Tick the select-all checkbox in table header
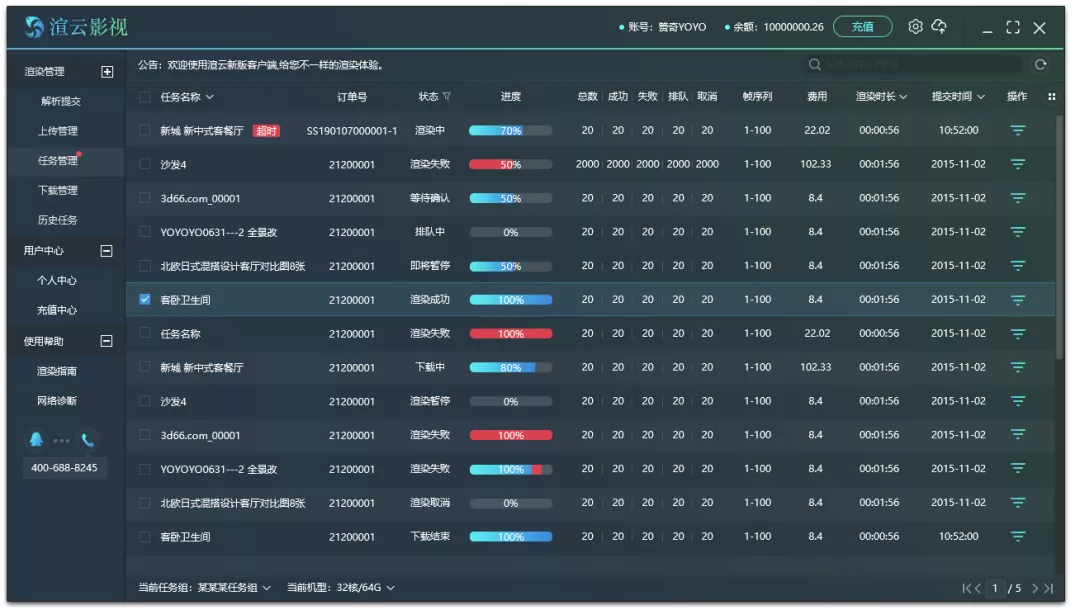Viewport: 1080px width, 610px height. 145,97
